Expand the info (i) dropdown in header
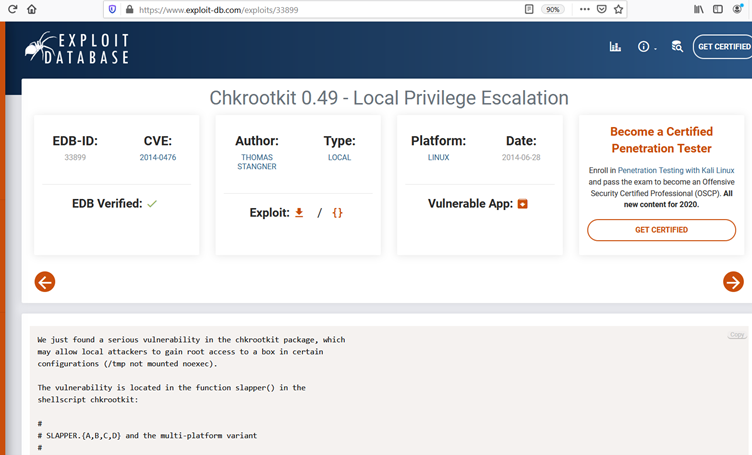The height and width of the screenshot is (455, 752). (x=645, y=47)
